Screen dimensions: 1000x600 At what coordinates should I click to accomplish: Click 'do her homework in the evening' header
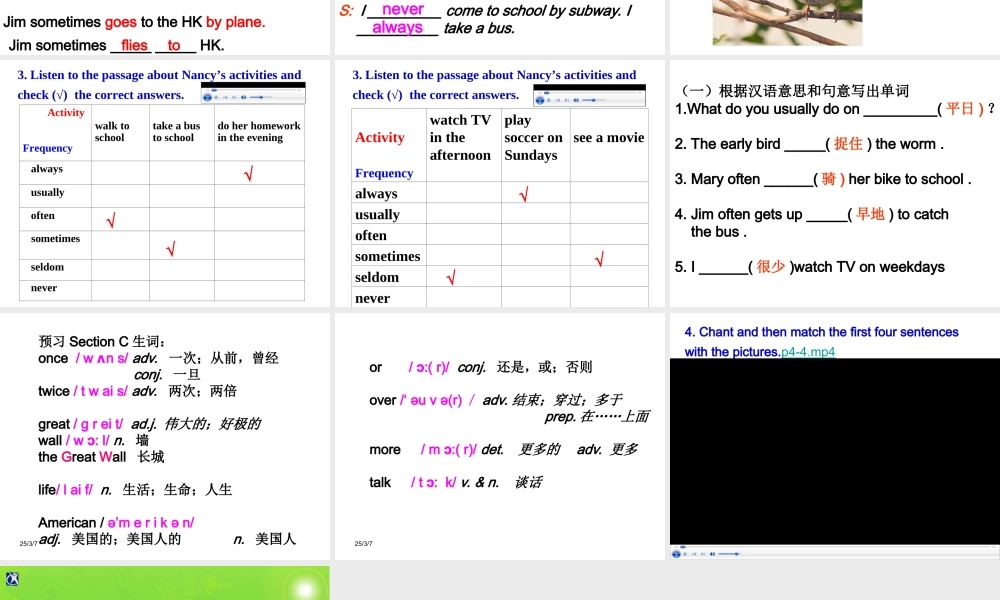click(x=259, y=131)
